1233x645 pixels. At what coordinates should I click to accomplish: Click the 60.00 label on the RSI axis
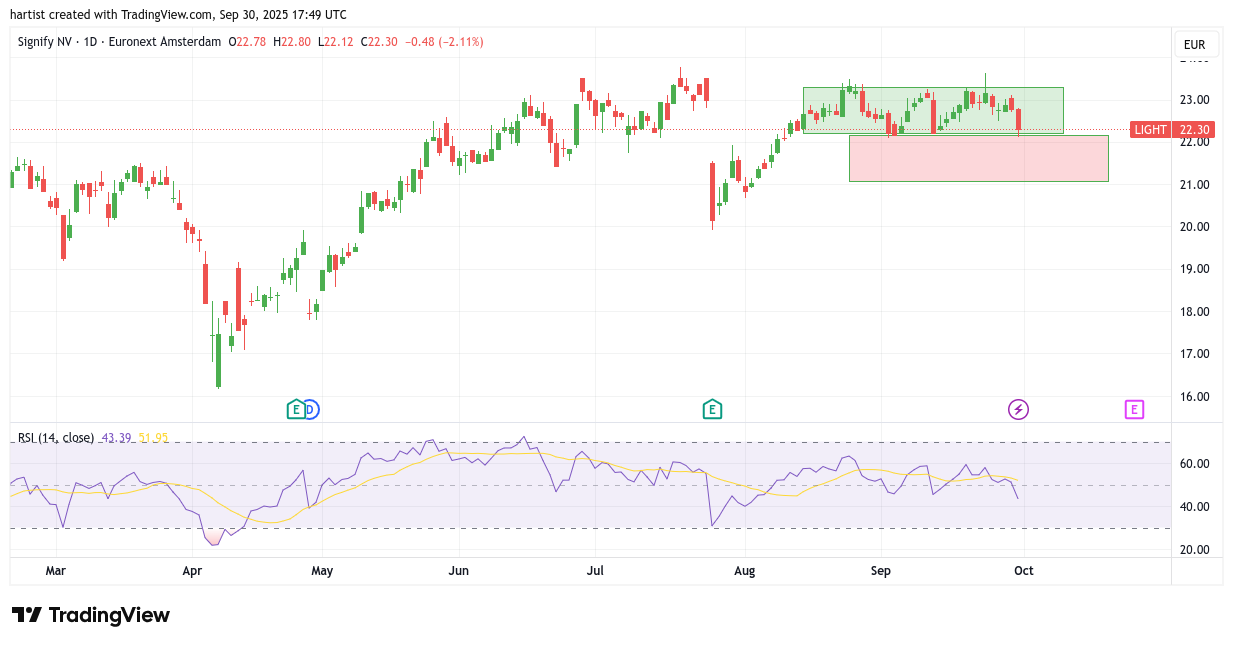[x=1194, y=464]
